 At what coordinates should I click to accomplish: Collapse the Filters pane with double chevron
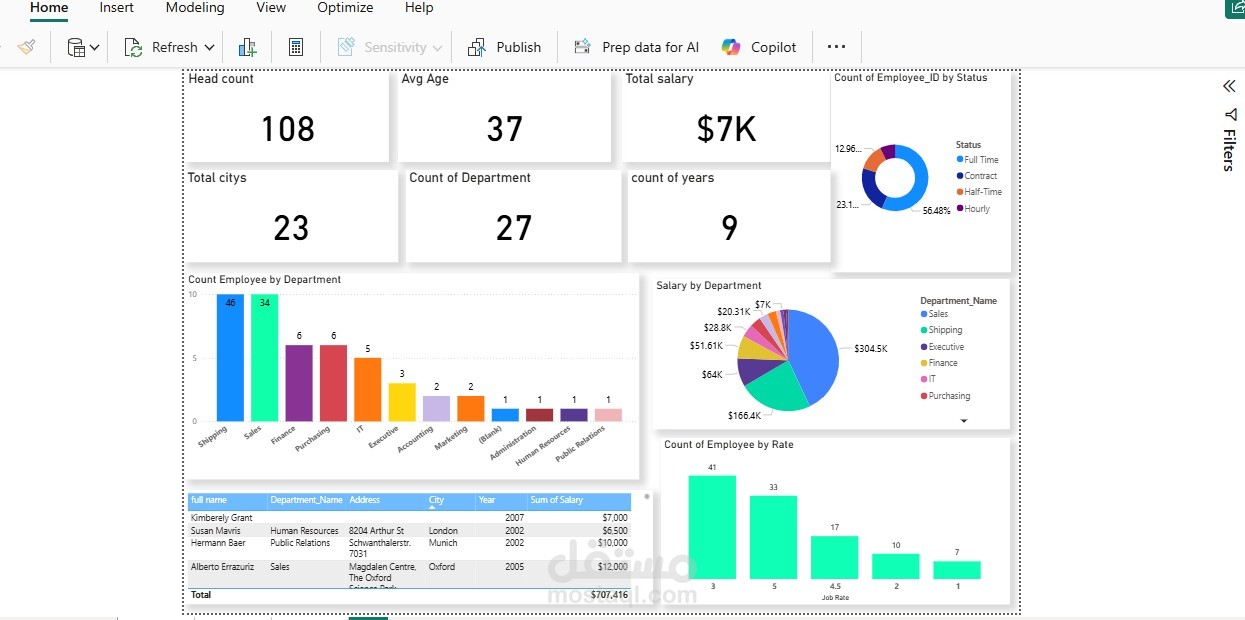[1229, 86]
